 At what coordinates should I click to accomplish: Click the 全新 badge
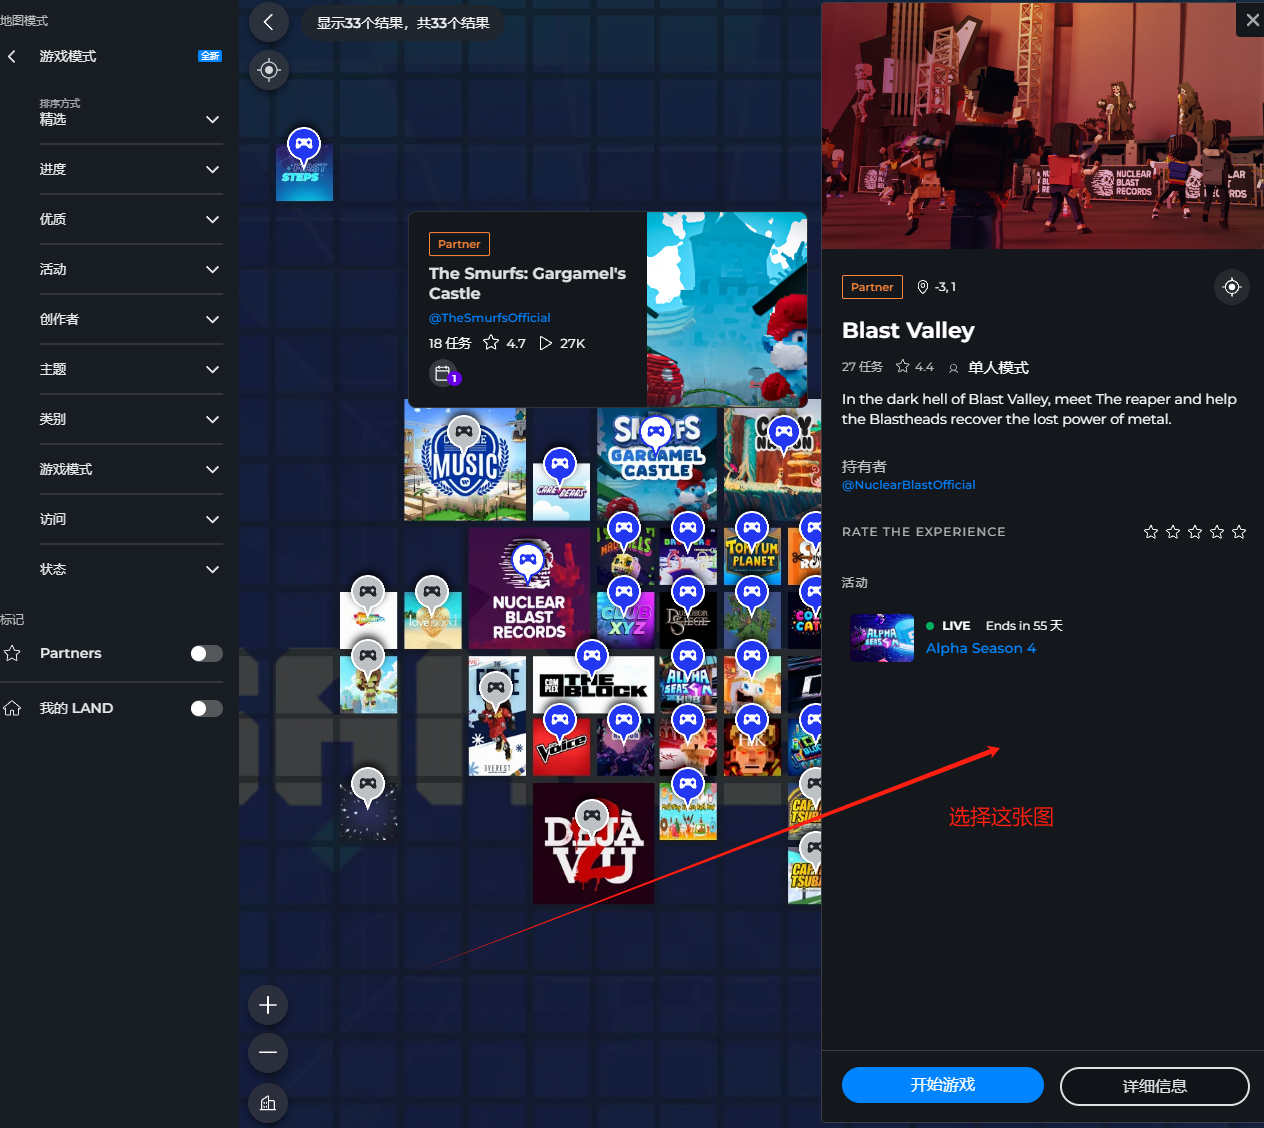[210, 56]
